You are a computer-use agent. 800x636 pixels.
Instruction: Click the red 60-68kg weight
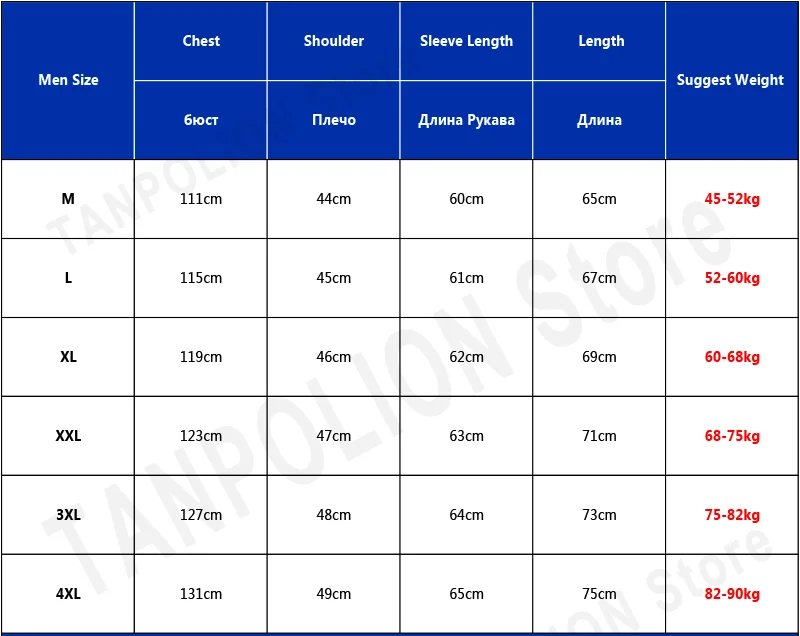point(732,357)
